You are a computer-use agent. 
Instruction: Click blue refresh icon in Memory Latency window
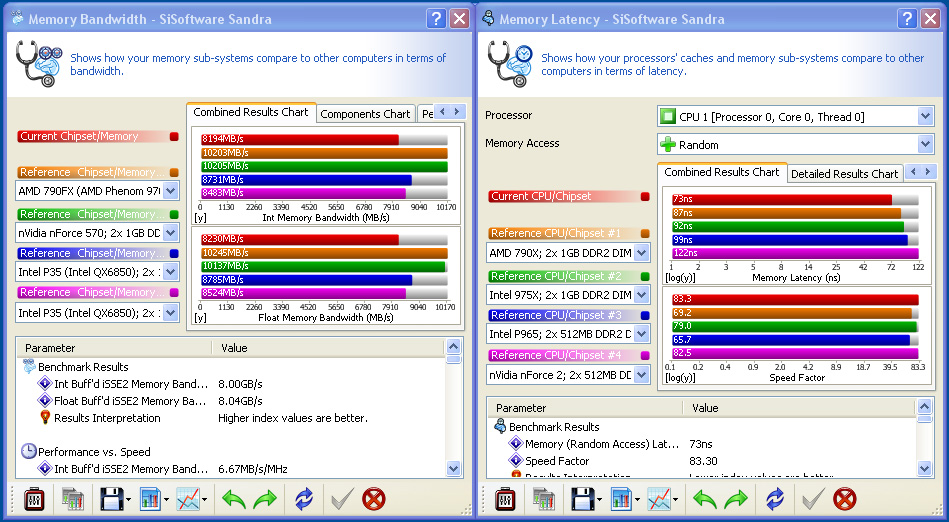coord(775,499)
